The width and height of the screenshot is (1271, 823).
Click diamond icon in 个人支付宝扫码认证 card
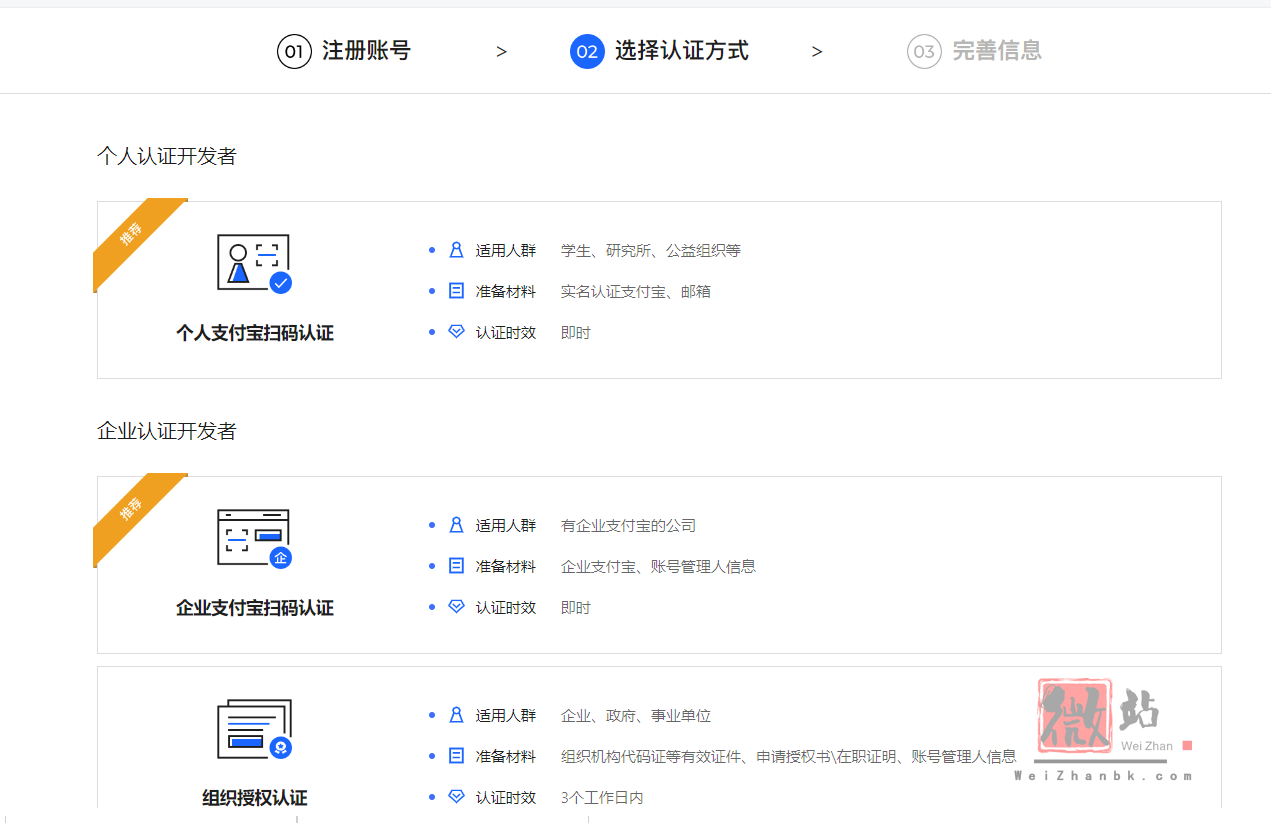point(456,332)
